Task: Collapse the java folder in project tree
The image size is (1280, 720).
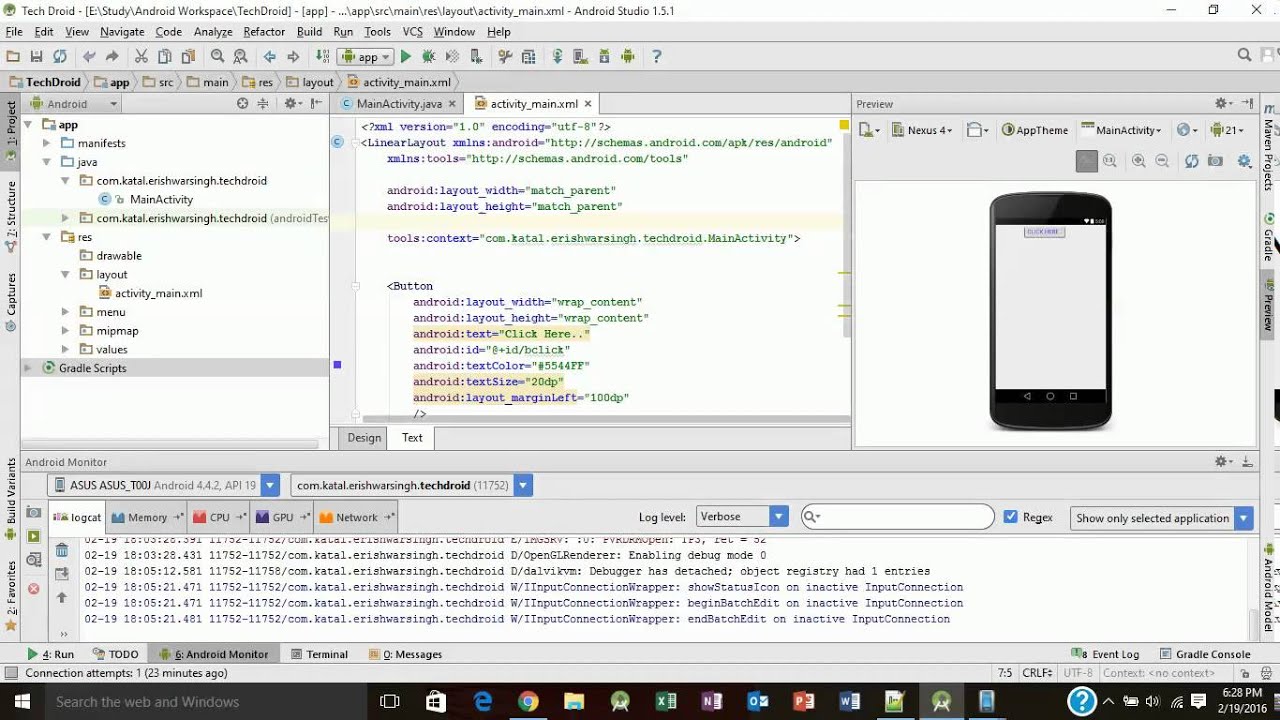Action: tap(46, 162)
